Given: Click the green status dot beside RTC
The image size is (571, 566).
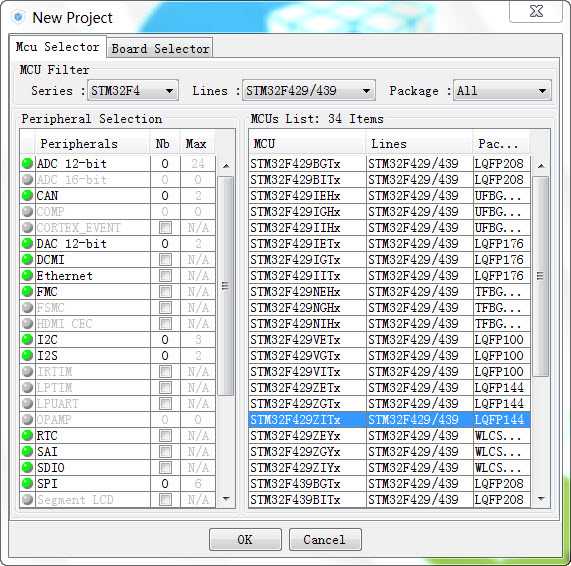Looking at the screenshot, I should tap(27, 436).
